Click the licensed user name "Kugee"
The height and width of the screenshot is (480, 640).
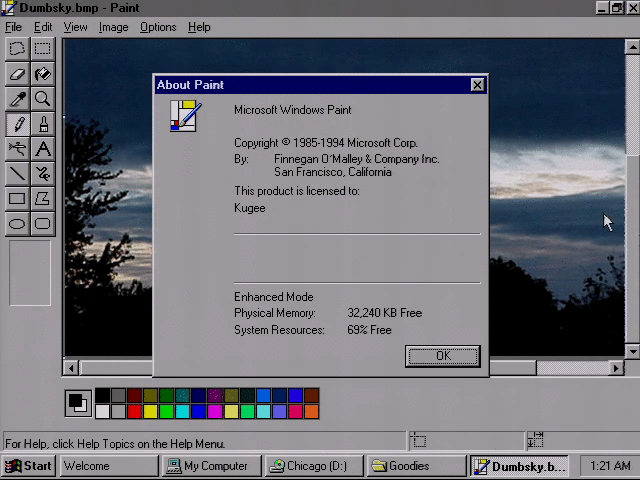tap(250, 208)
